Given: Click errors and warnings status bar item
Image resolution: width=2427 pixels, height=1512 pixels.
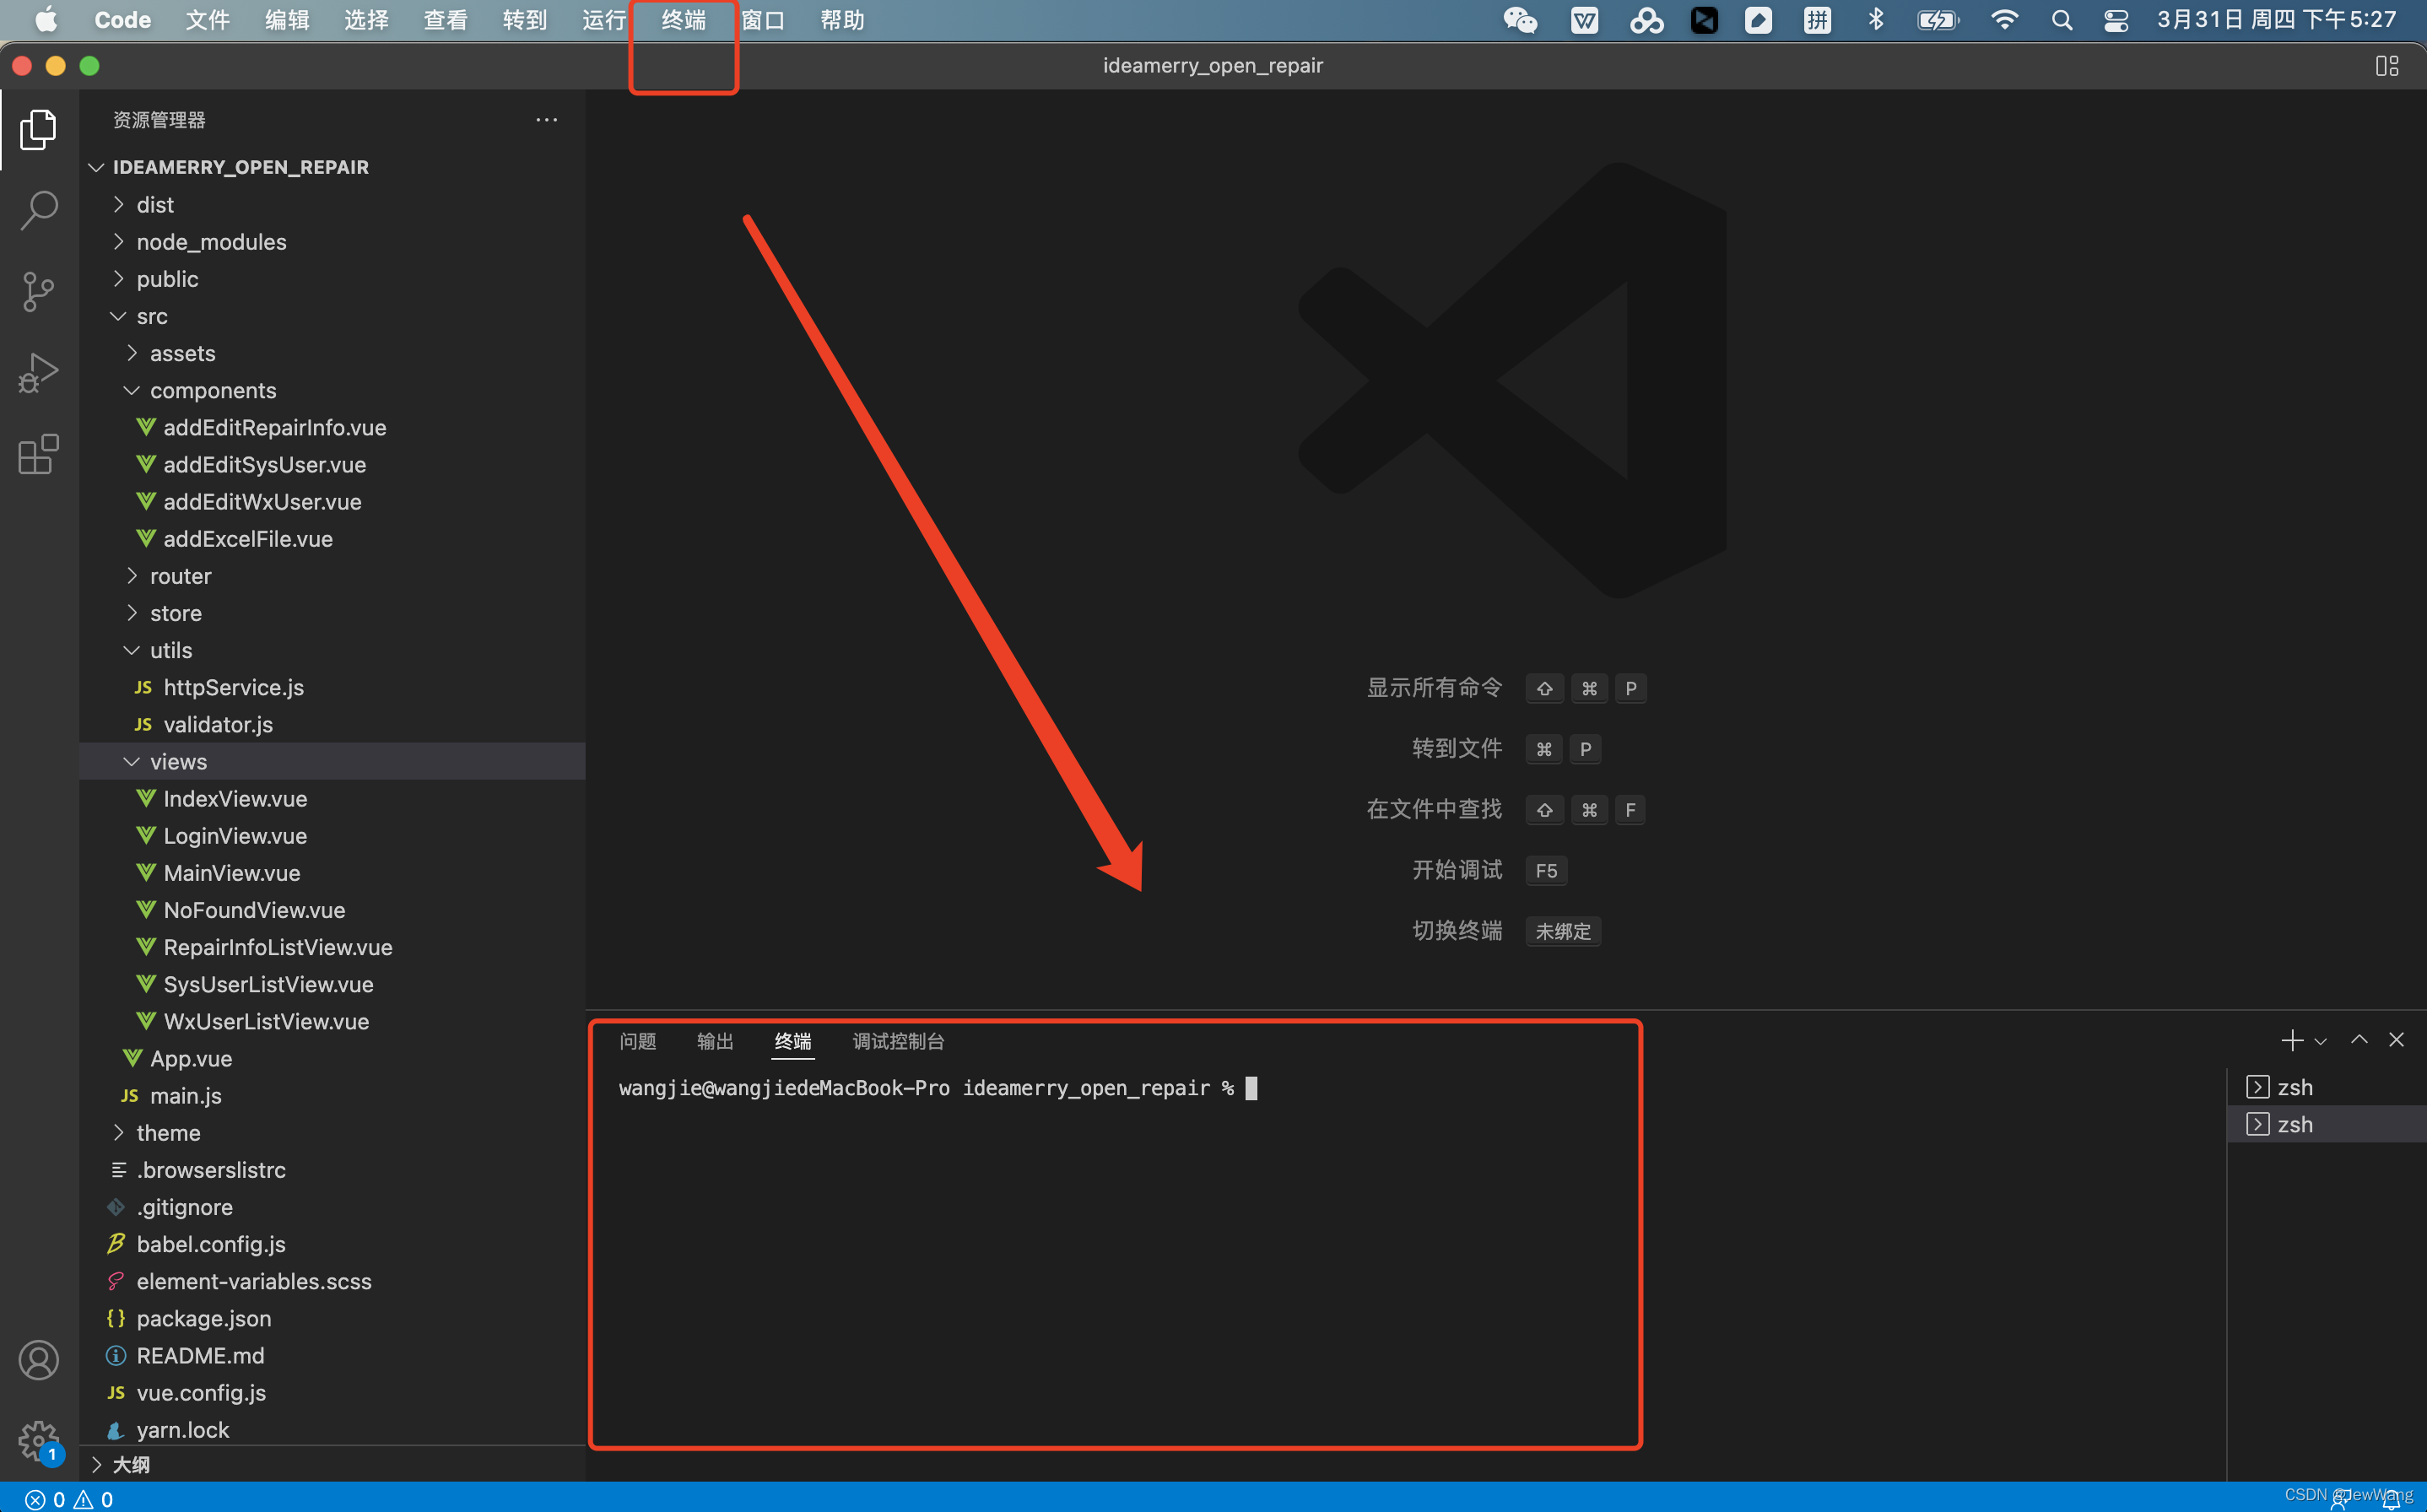Looking at the screenshot, I should (69, 1499).
